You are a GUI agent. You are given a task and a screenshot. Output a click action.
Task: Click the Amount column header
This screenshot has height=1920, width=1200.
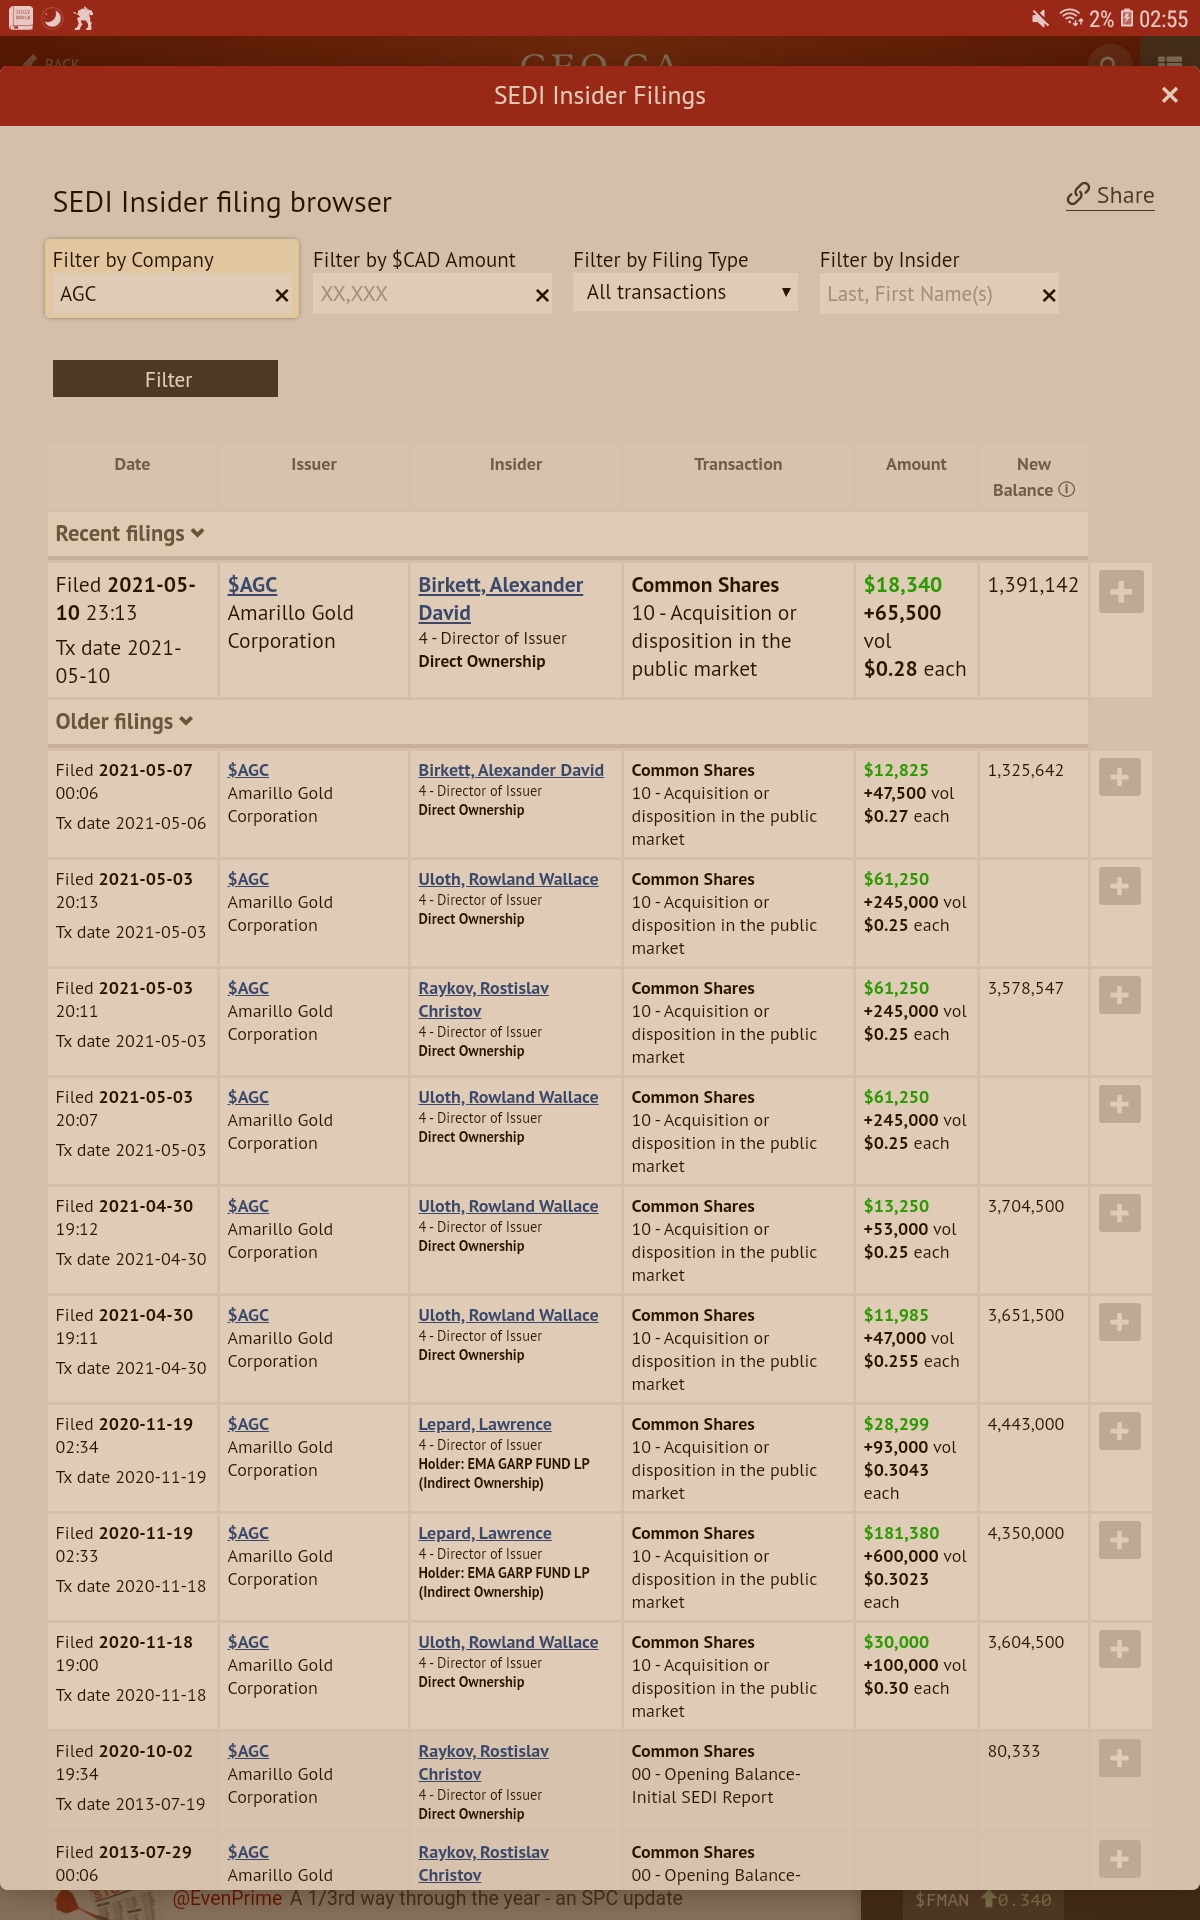click(x=915, y=464)
